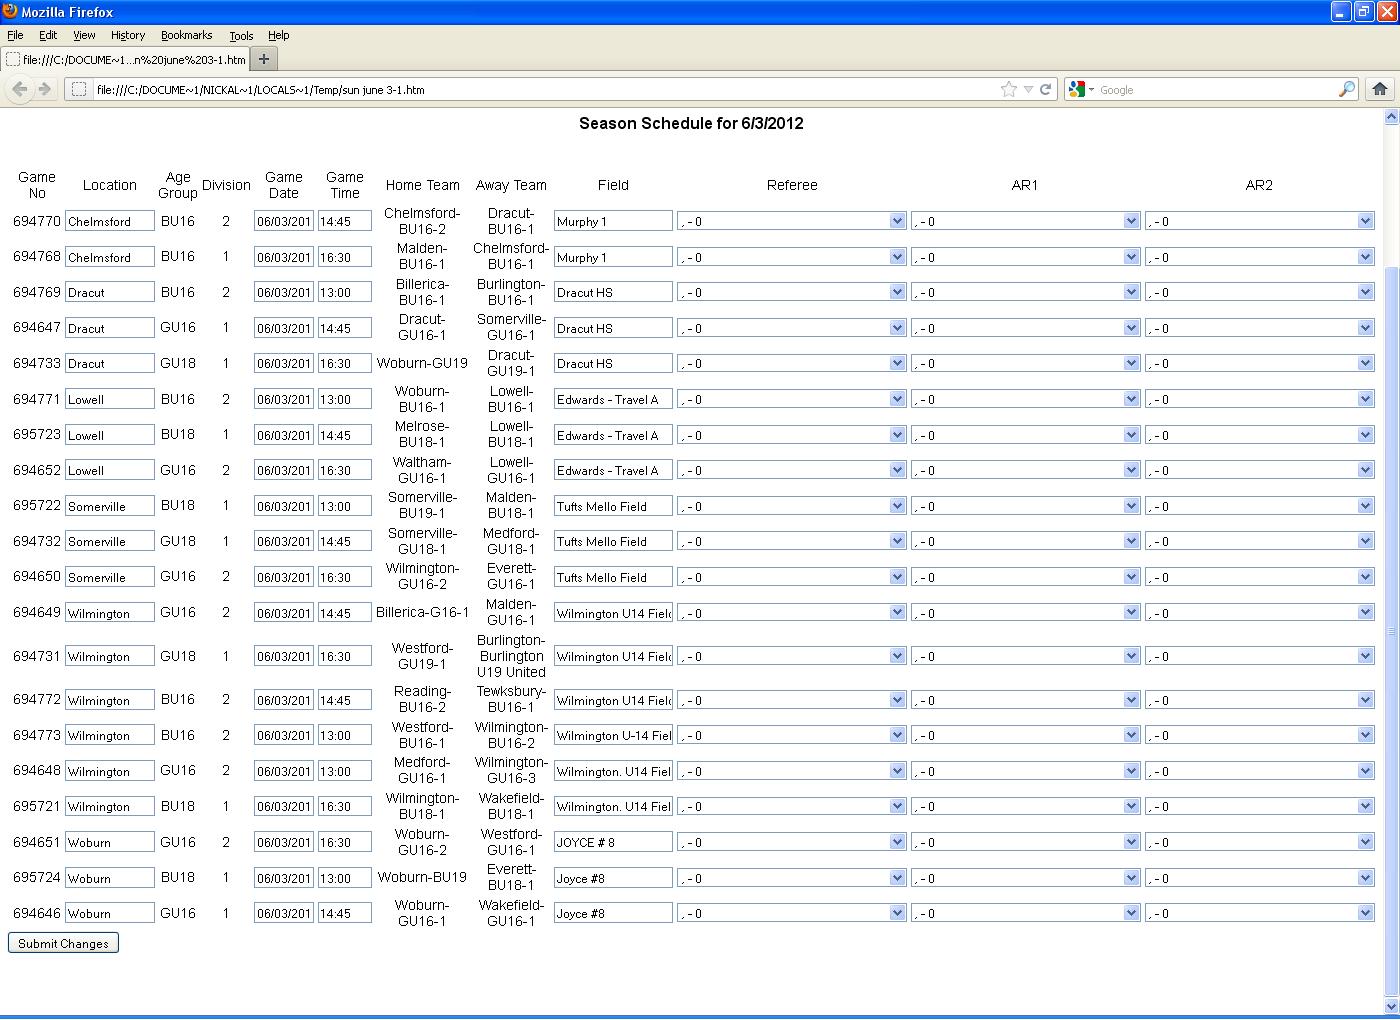The width and height of the screenshot is (1400, 1020).
Task: Edit Location field for game 694770
Action: [110, 221]
